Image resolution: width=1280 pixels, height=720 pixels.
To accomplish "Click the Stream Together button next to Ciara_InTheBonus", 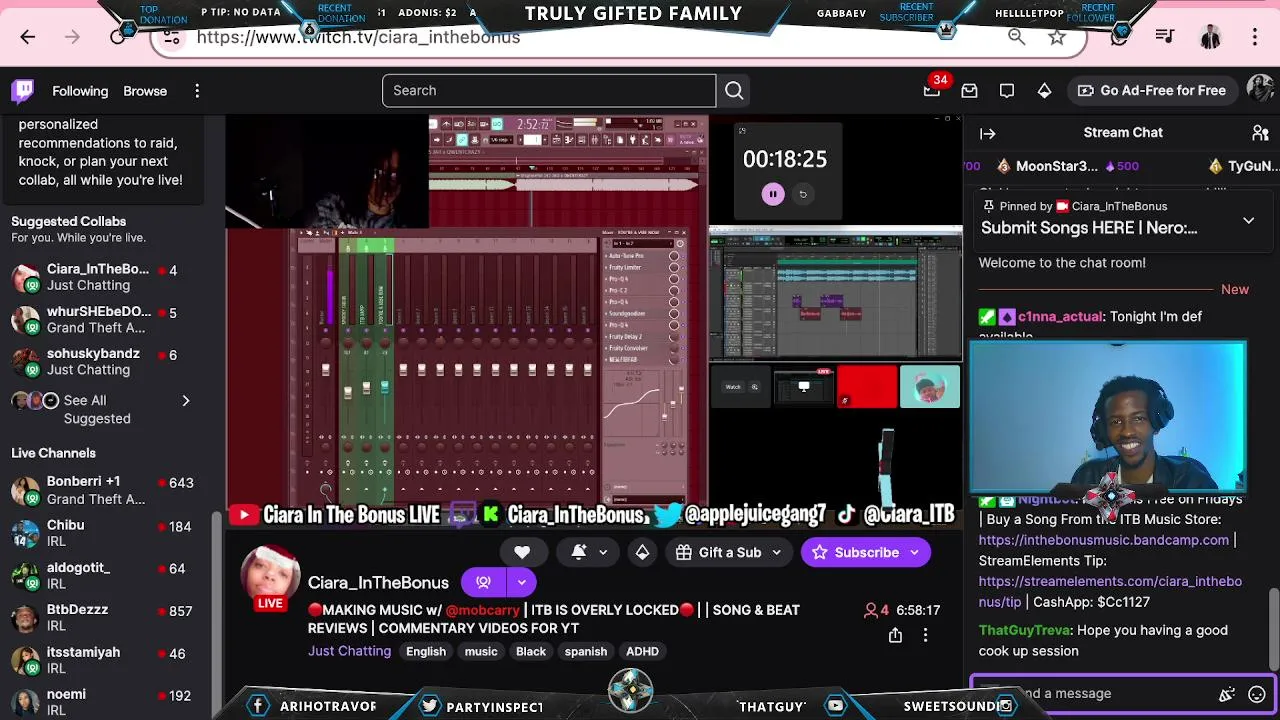I will coord(484,582).
